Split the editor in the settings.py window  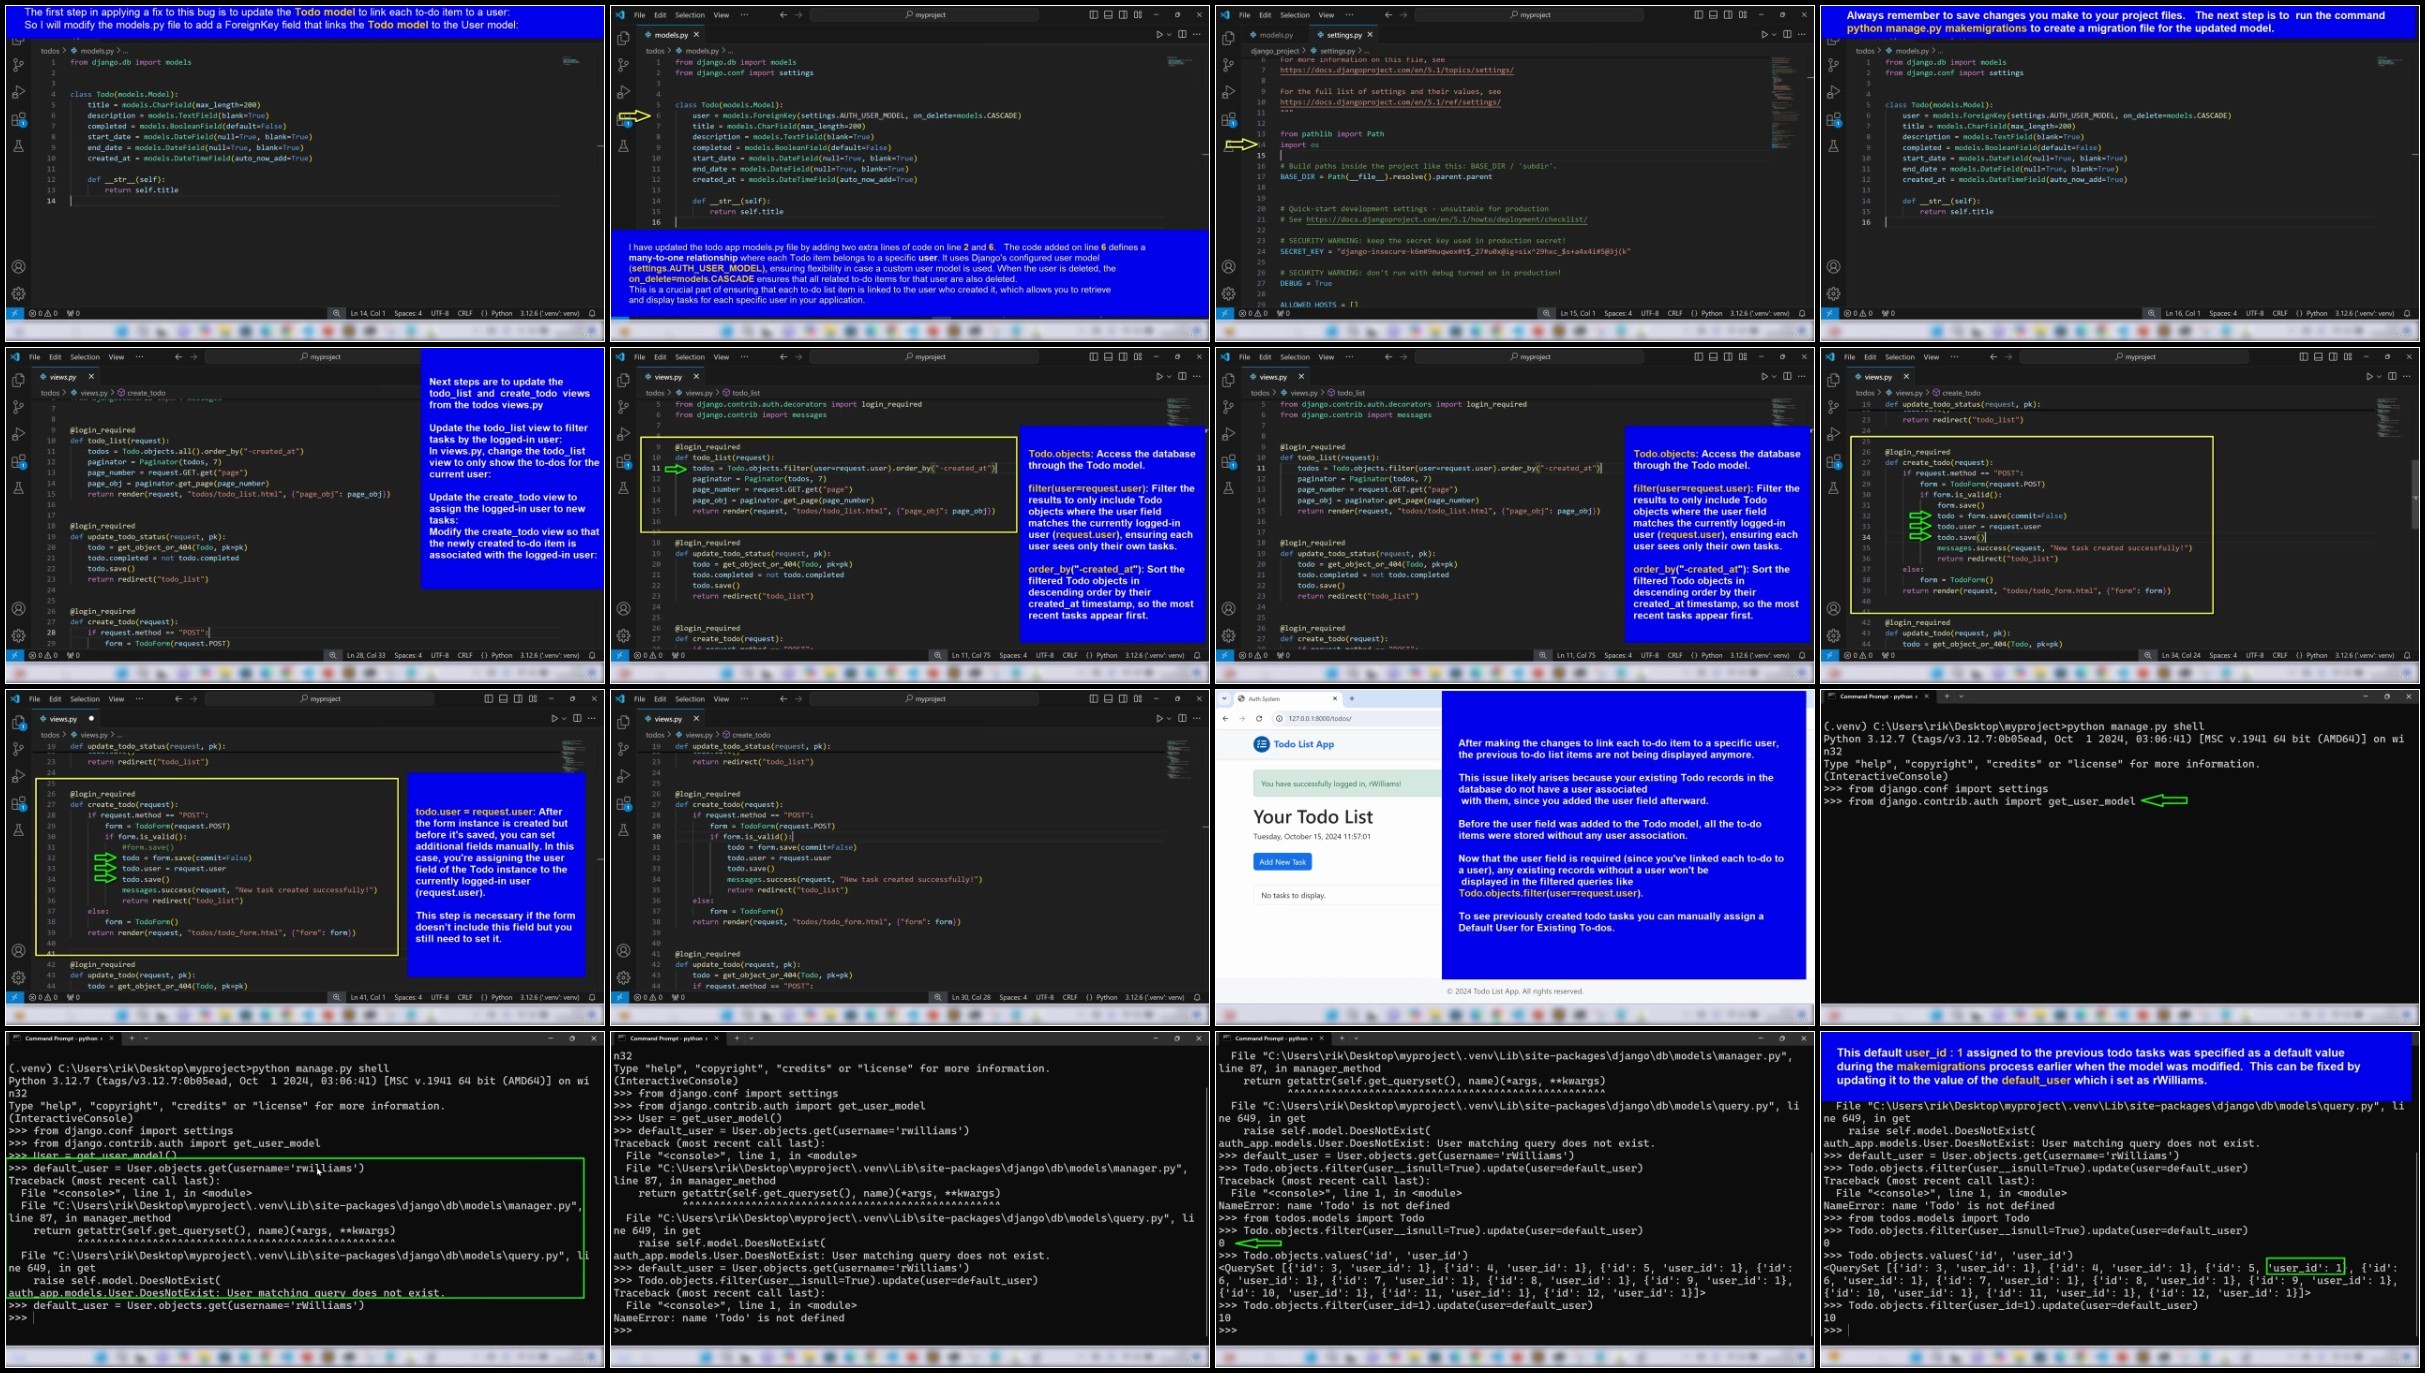[x=1787, y=35]
